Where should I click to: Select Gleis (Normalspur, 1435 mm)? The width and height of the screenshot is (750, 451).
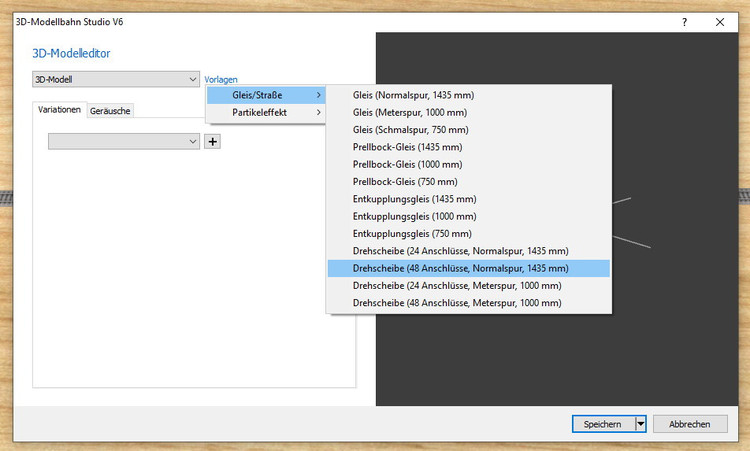point(469,95)
